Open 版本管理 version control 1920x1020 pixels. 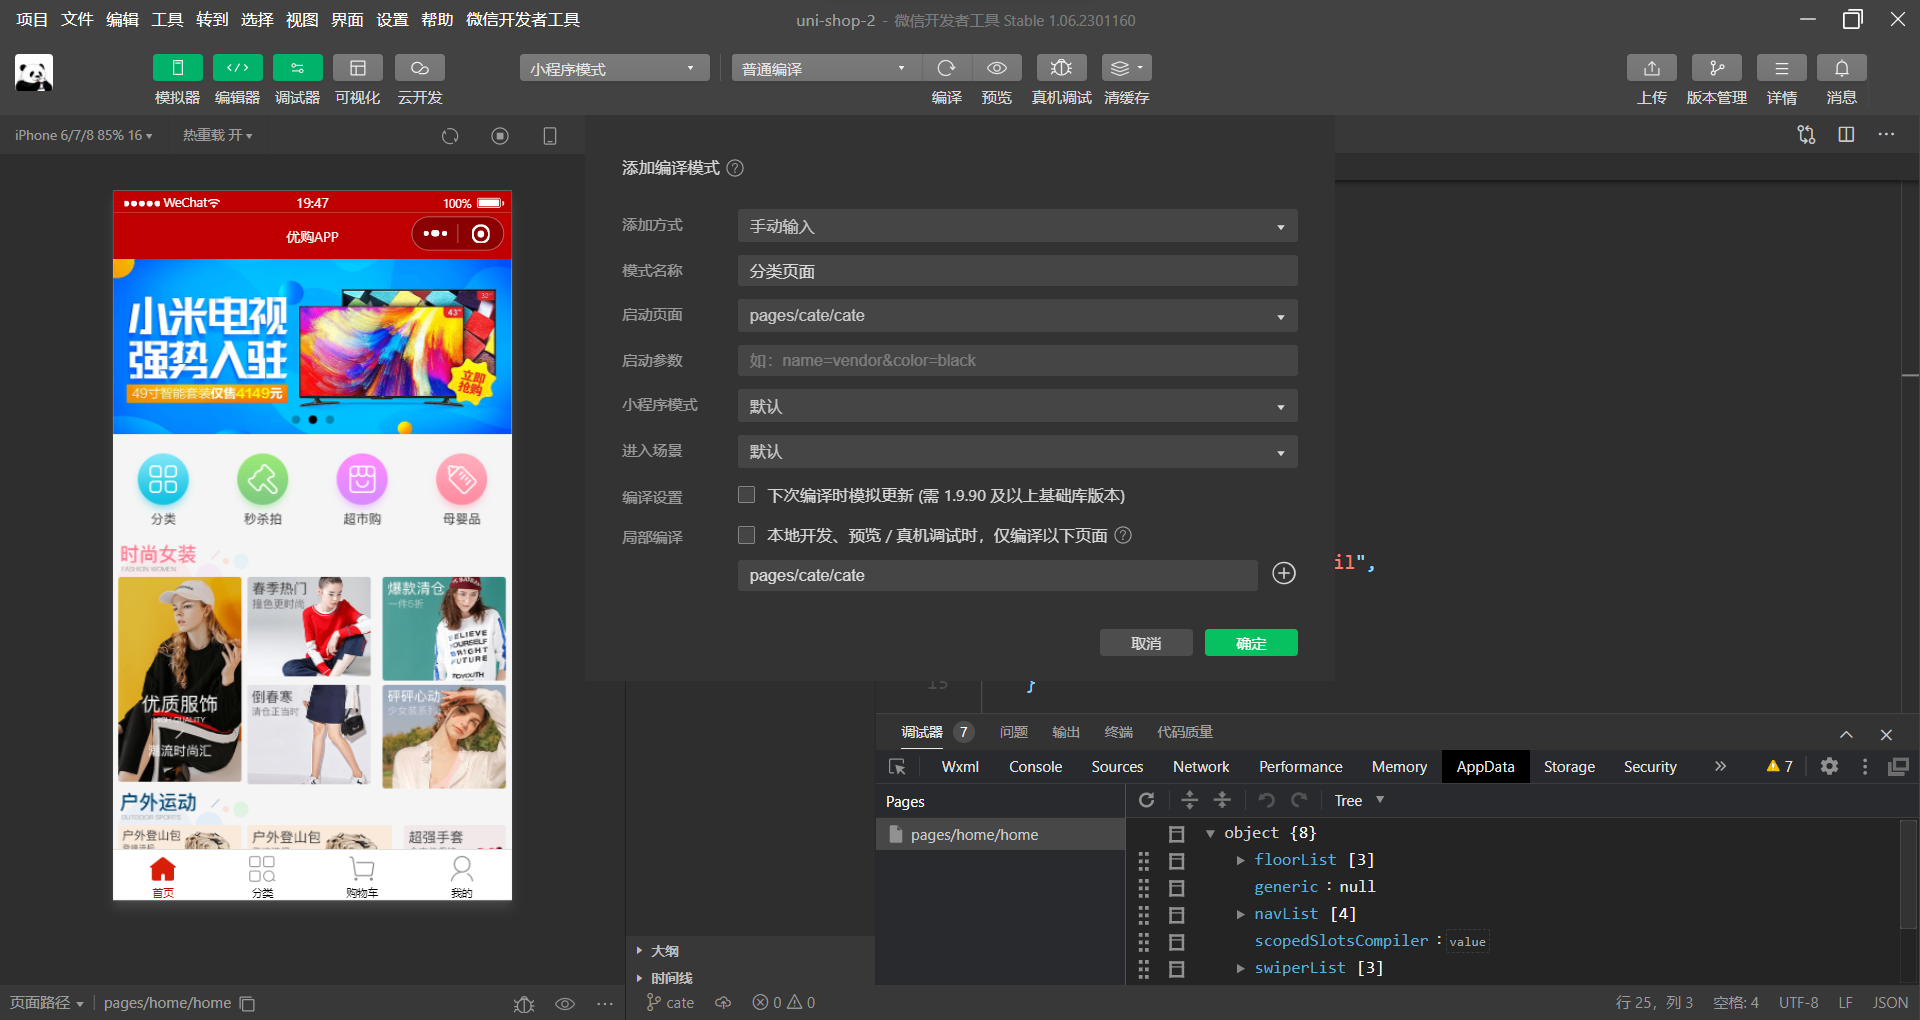(1717, 68)
